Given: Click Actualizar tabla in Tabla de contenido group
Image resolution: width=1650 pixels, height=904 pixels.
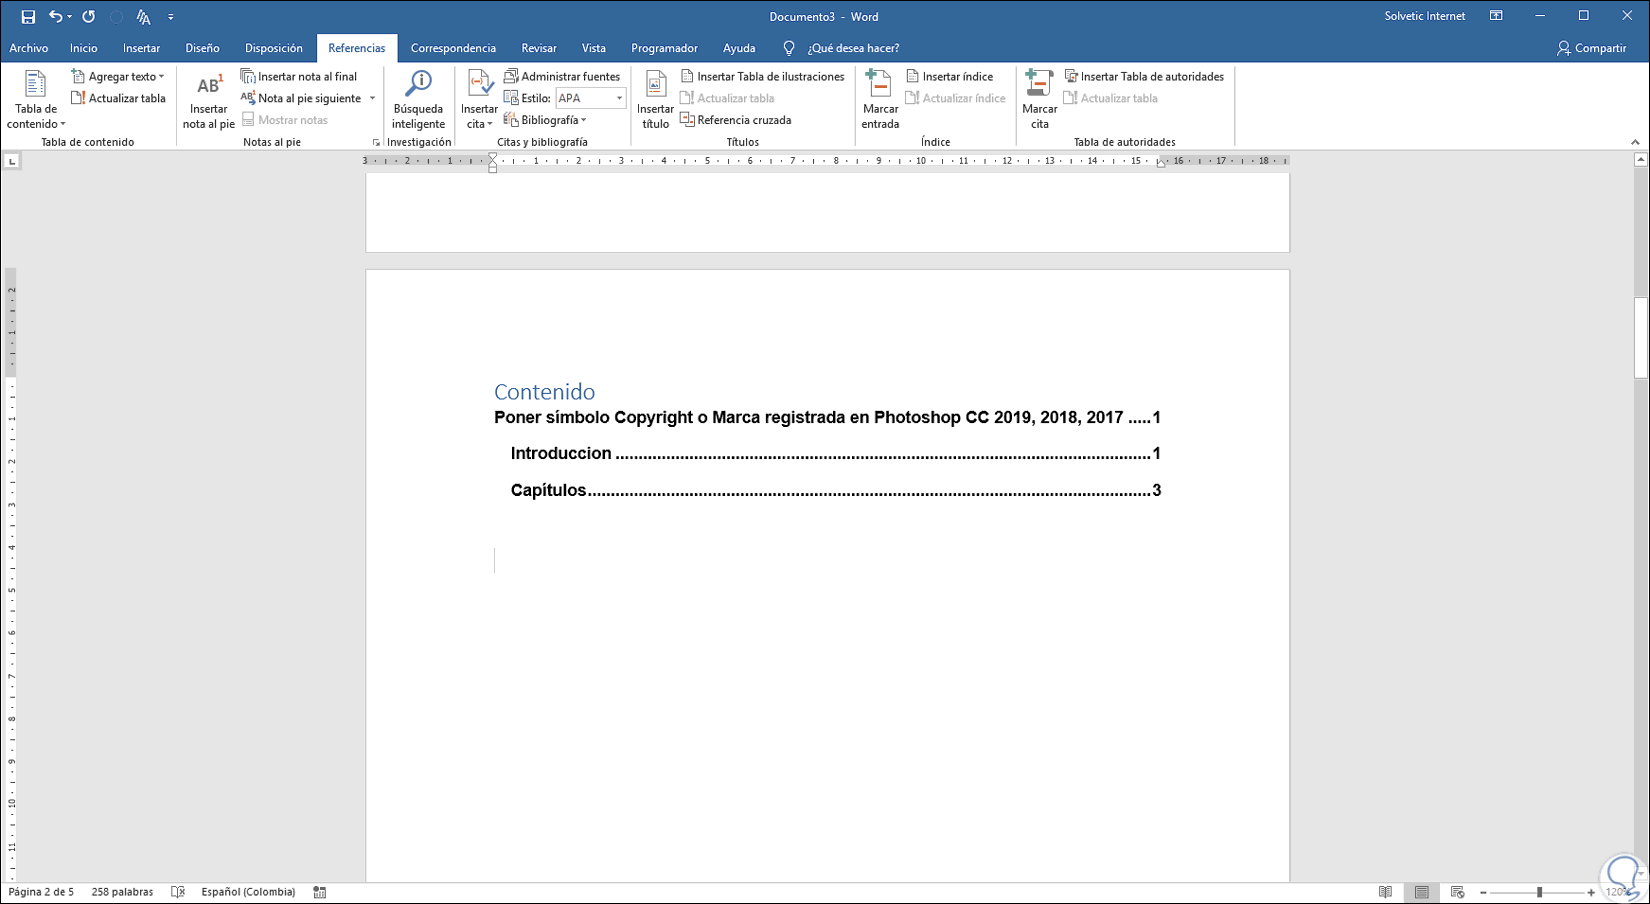Looking at the screenshot, I should [x=118, y=98].
